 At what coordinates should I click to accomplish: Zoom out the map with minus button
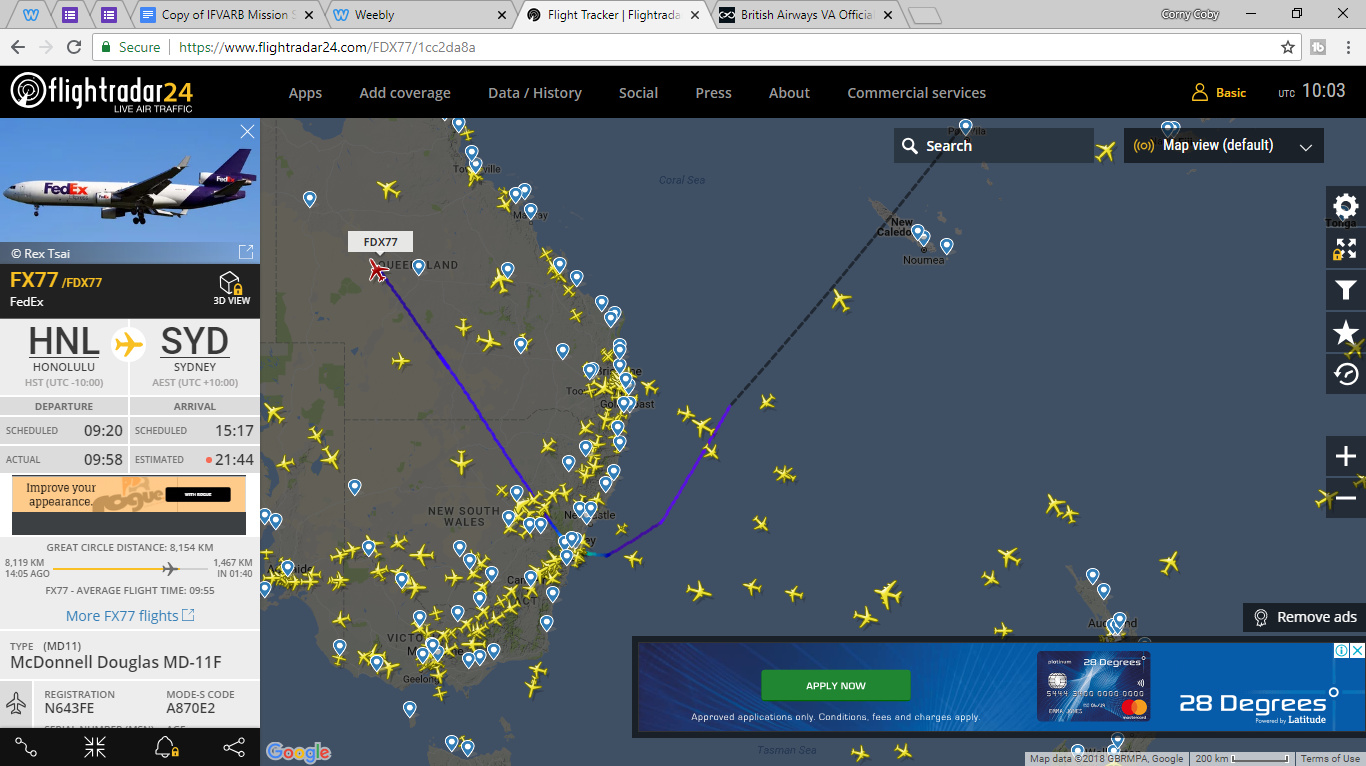1346,498
